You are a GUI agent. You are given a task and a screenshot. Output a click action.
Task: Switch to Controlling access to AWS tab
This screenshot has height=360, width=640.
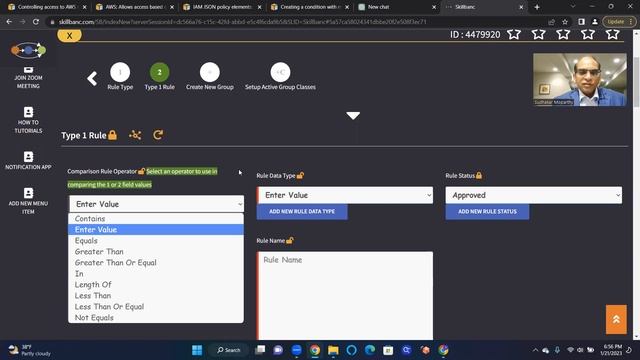click(x=47, y=7)
